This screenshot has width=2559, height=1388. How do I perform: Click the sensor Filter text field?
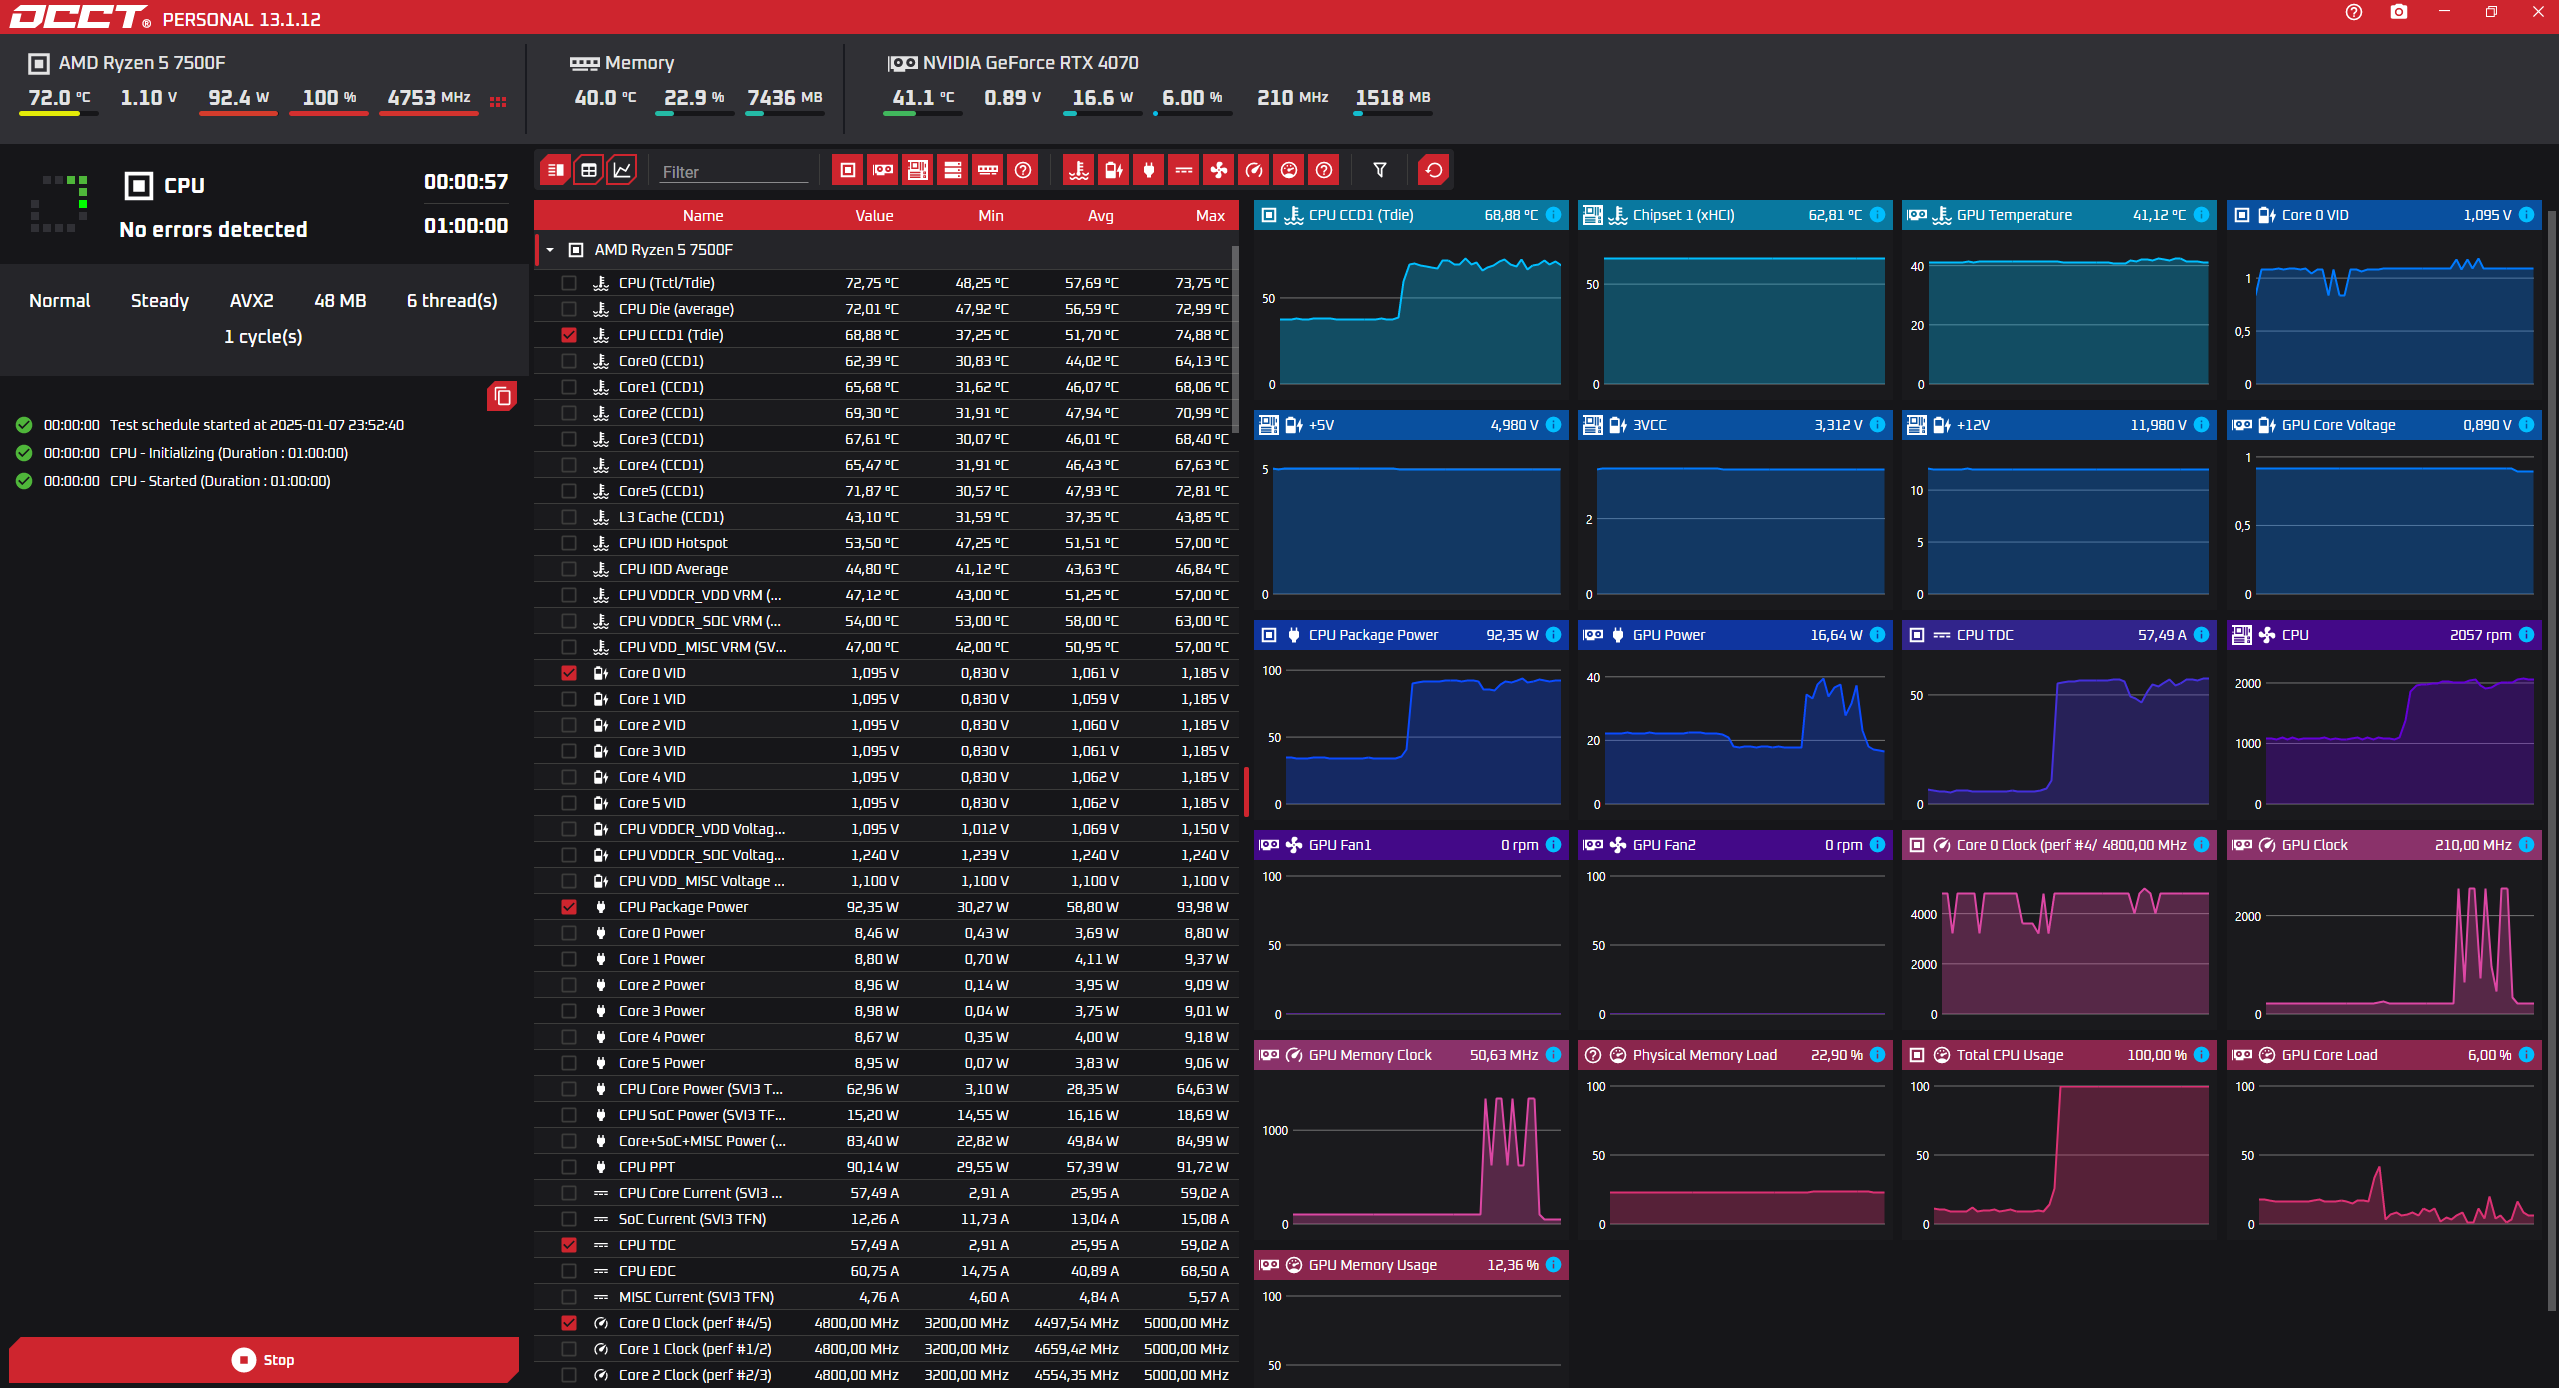(733, 172)
